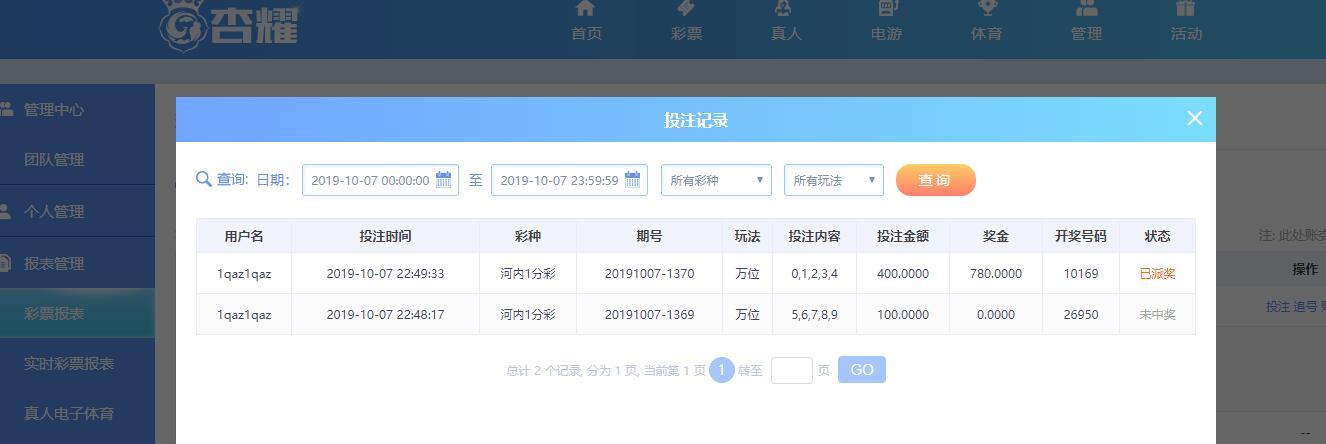Viewport: 1326px width, 444px height.
Task: Select 真人电子体育 in the sidebar
Action: pos(69,413)
